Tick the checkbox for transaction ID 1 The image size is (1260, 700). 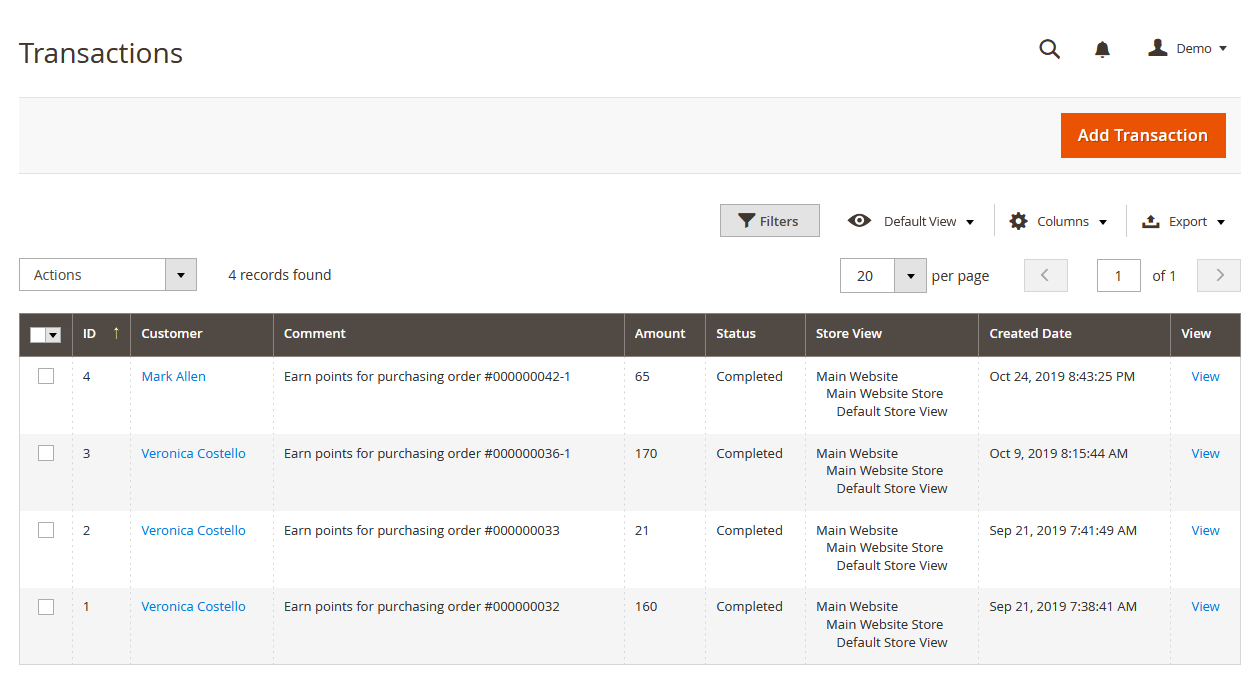click(x=46, y=606)
